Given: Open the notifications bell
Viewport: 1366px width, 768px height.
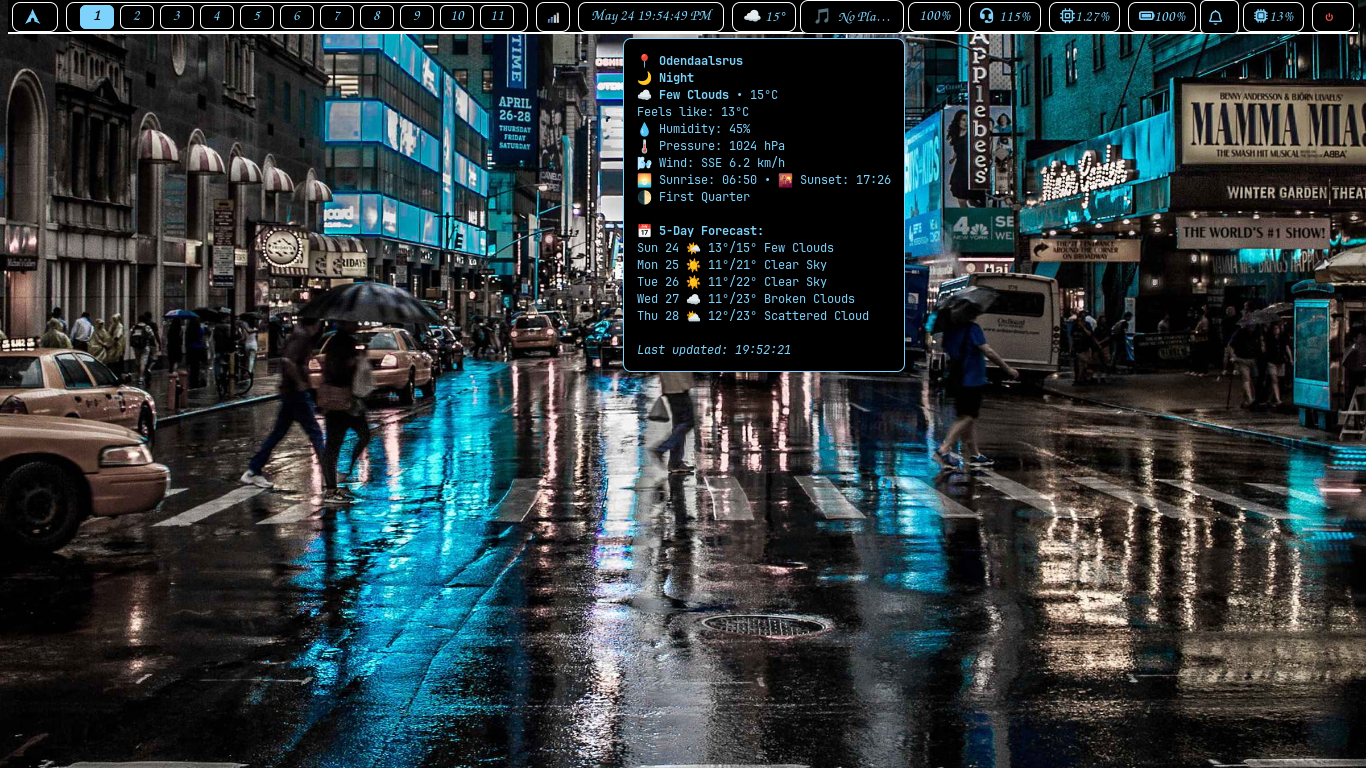Looking at the screenshot, I should (1217, 16).
